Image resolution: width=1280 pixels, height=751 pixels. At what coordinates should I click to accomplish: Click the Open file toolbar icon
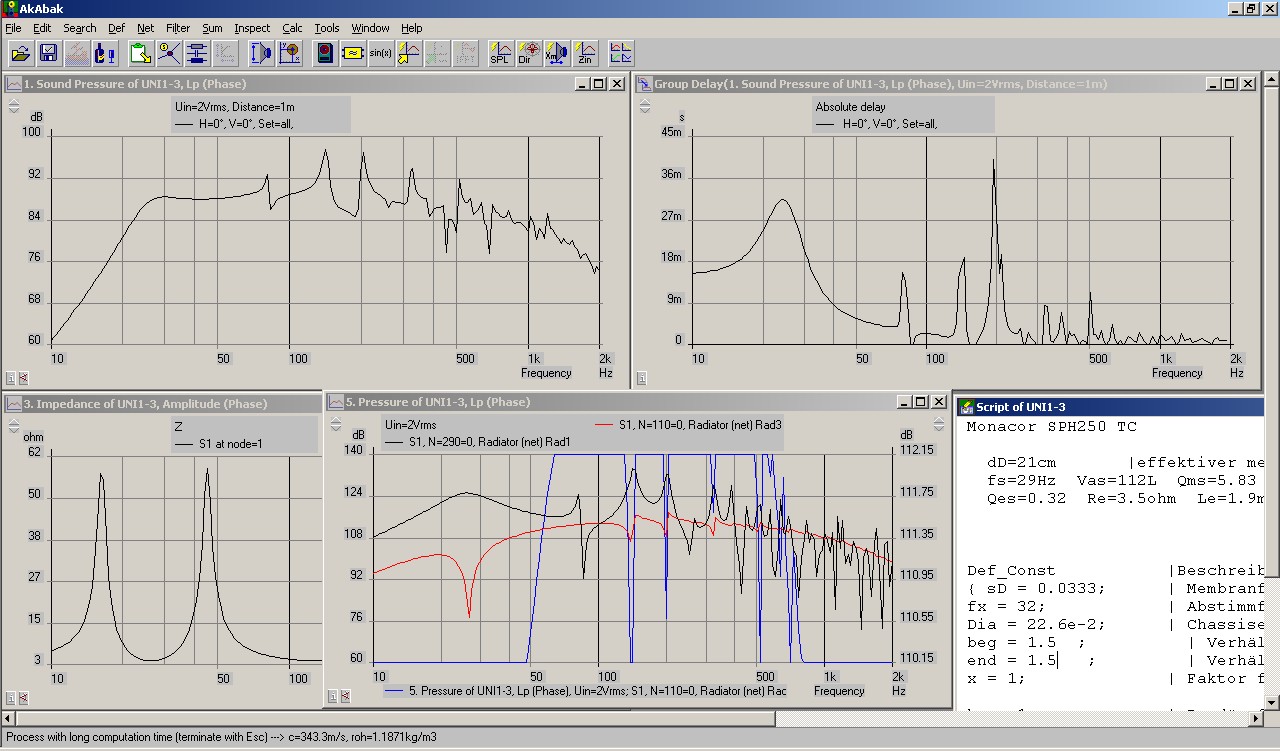(21, 54)
